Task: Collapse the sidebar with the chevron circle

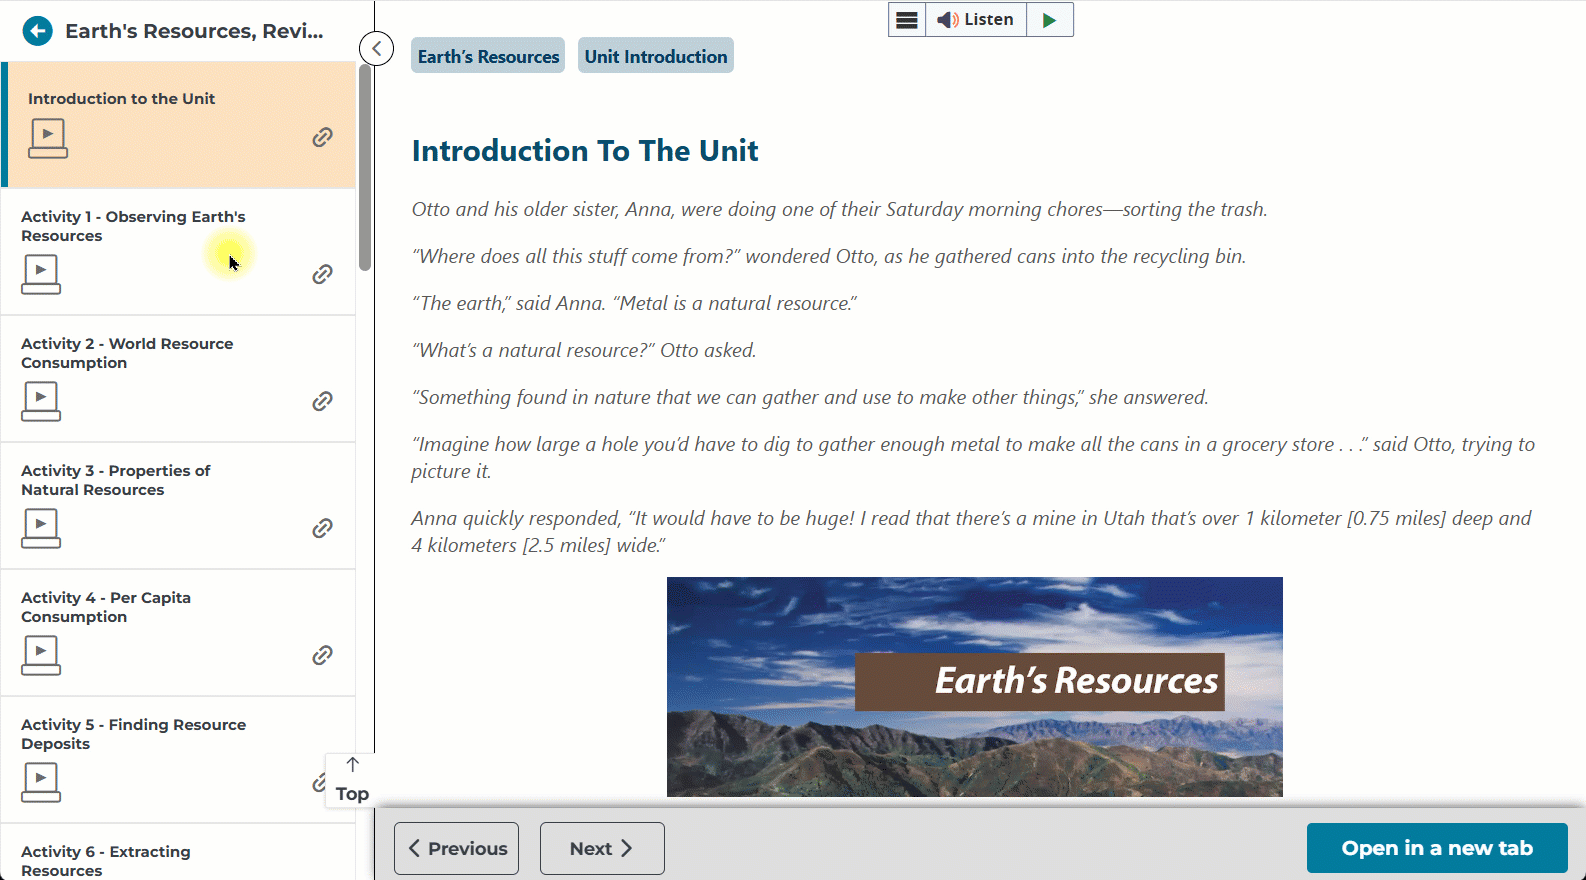Action: [376, 48]
